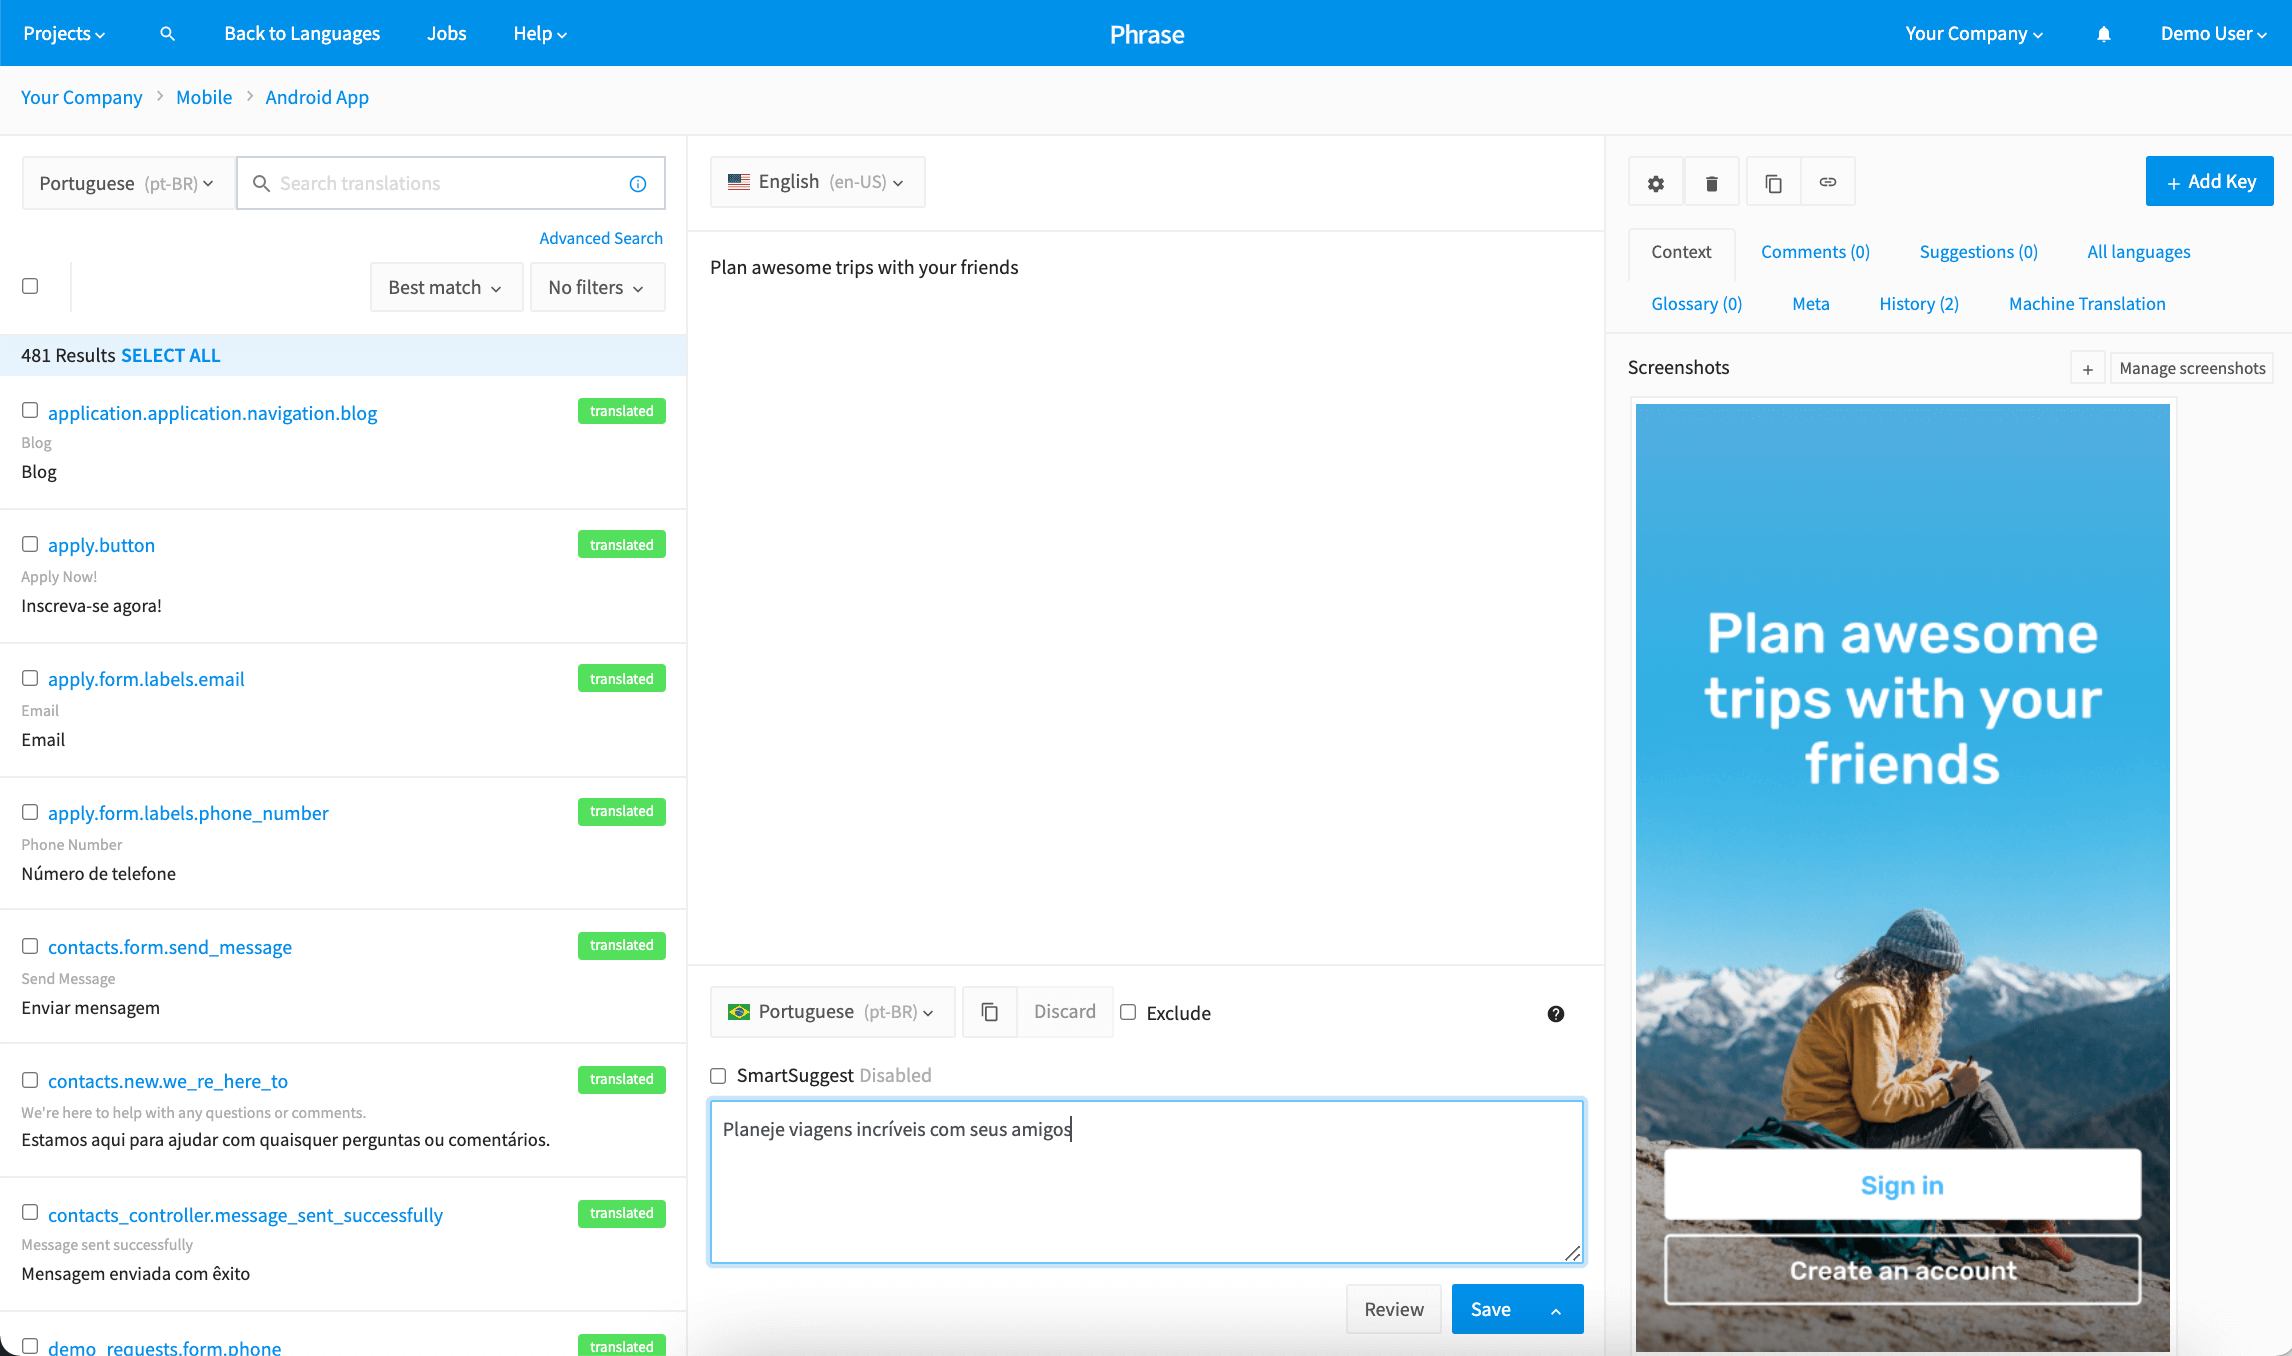Click the Save button
Viewport: 2292px width, 1356px height.
coord(1490,1310)
